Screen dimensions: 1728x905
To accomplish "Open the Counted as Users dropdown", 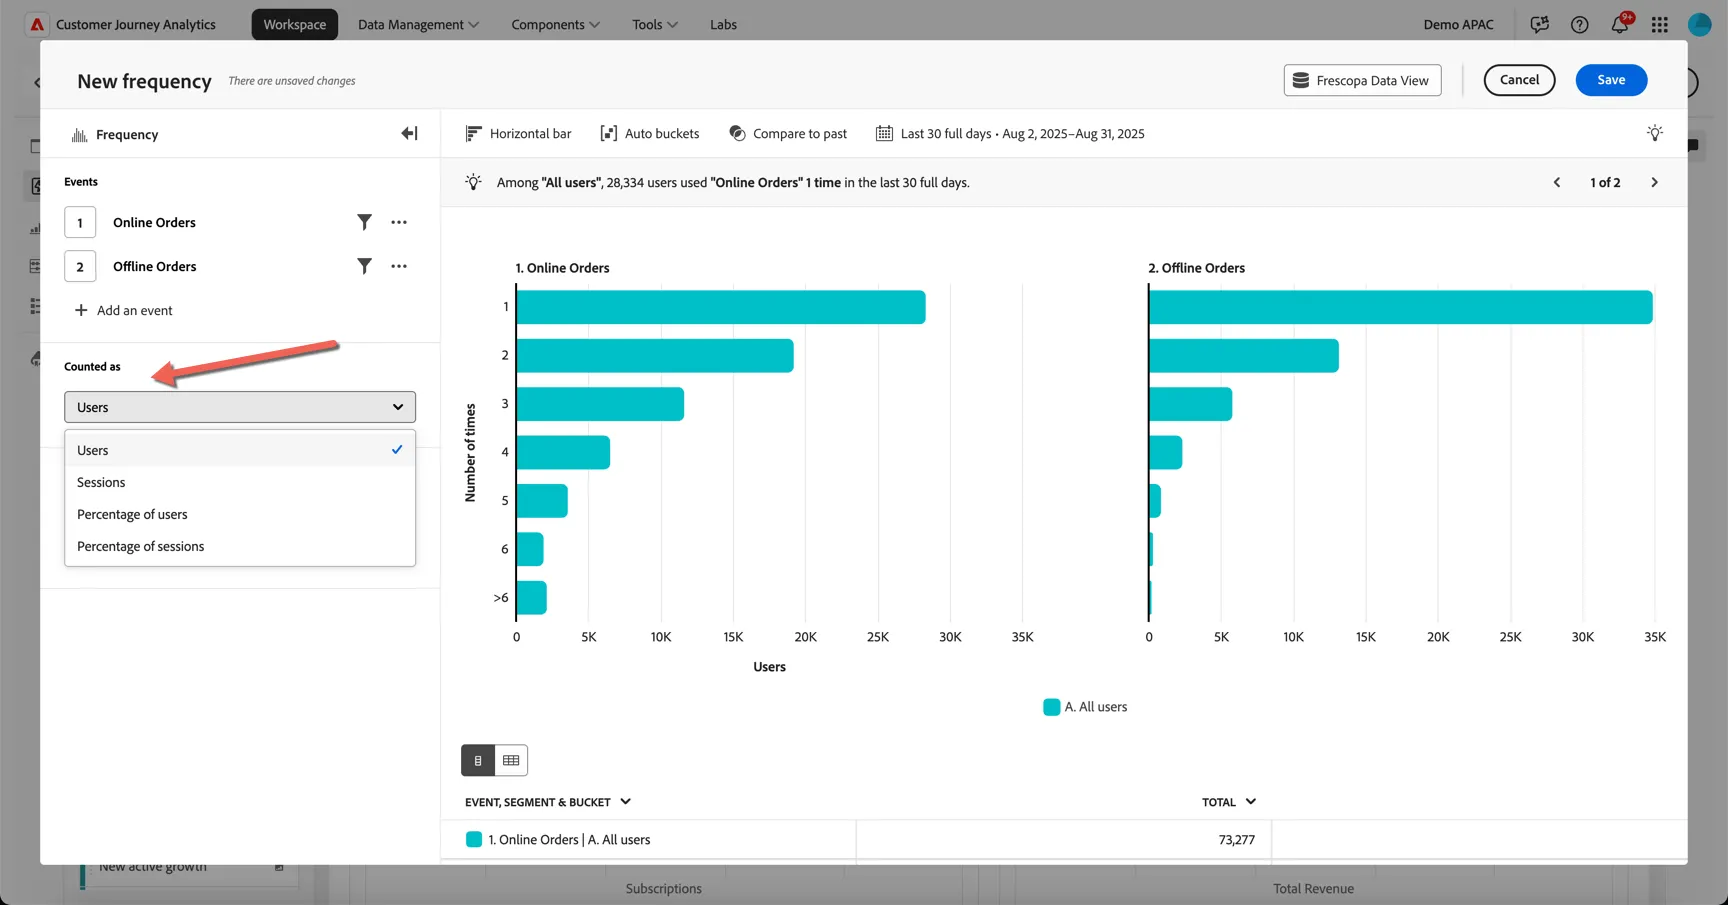I will 240,407.
